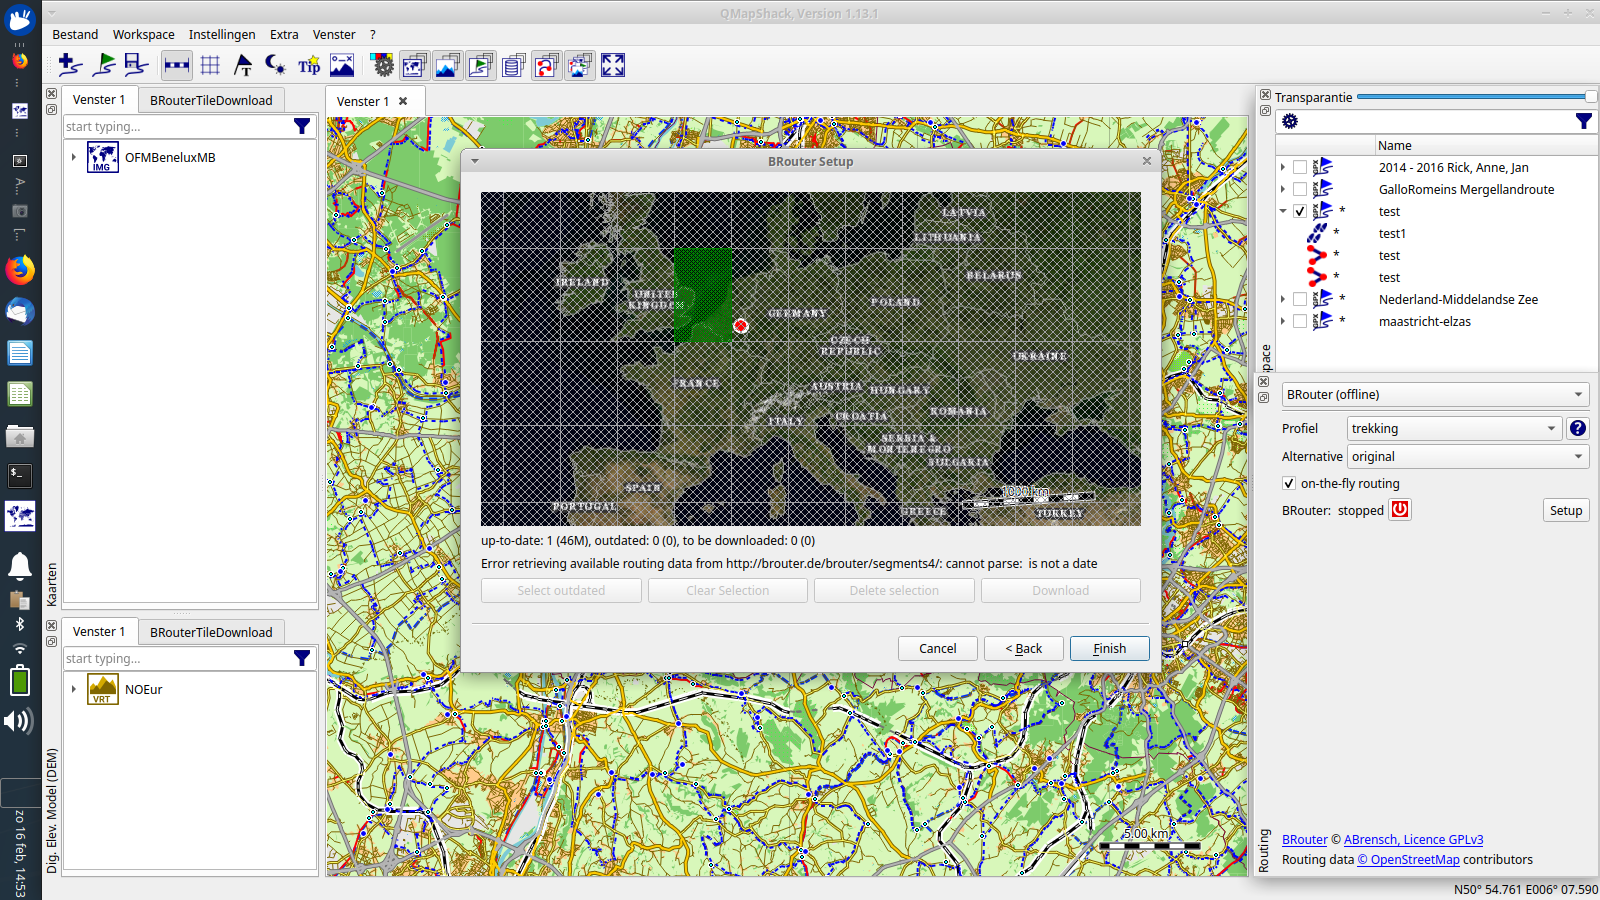Screen dimensions: 1600x900
Task: Uncheck the 'test' project checkbox
Action: pyautogui.click(x=1300, y=211)
